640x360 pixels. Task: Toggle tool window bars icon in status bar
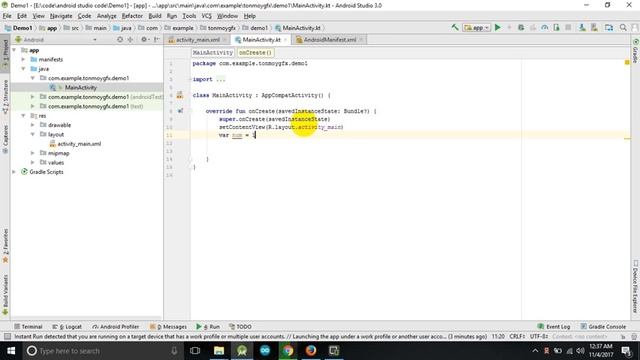[x=7, y=336]
